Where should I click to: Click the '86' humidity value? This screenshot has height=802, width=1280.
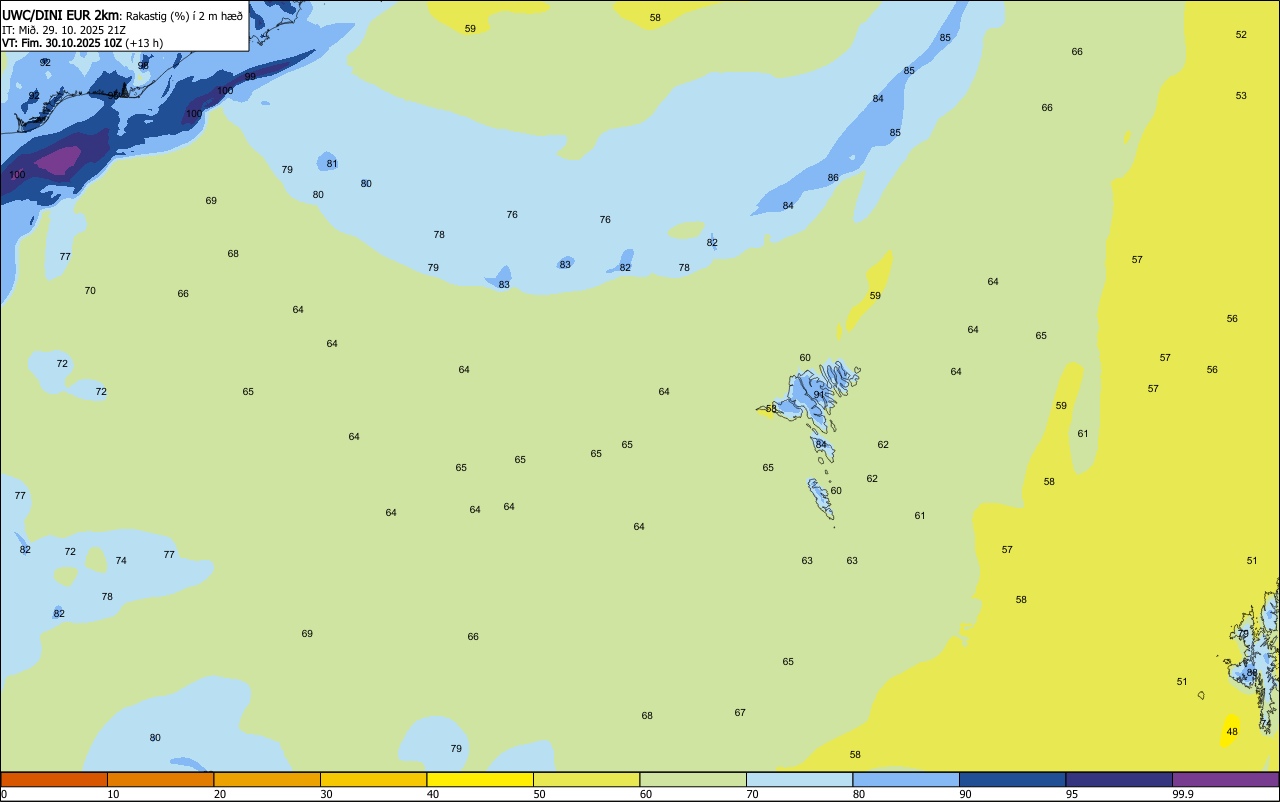coord(833,178)
